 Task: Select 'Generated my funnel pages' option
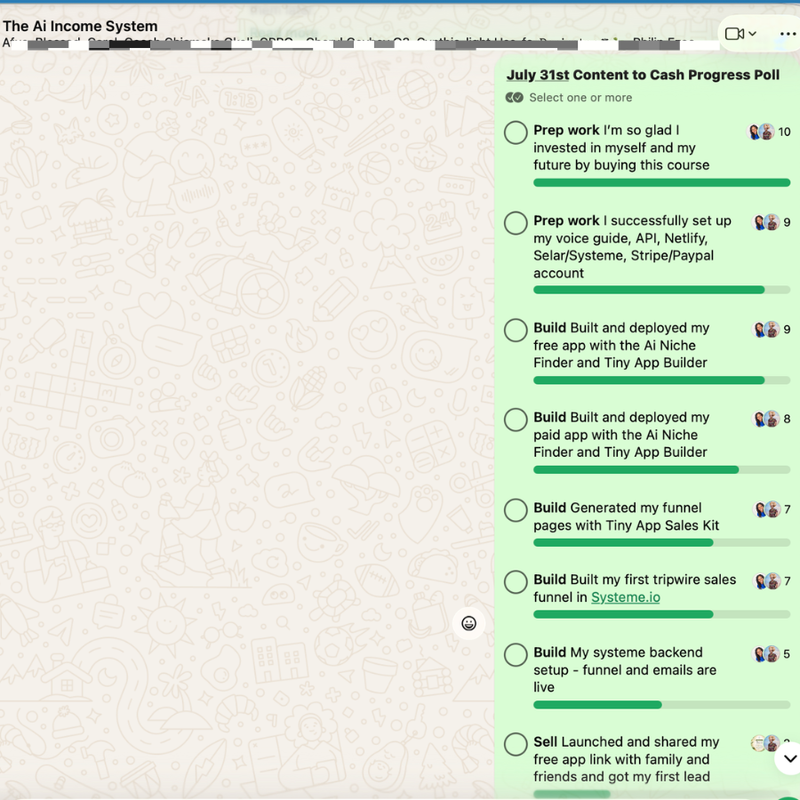(x=515, y=510)
